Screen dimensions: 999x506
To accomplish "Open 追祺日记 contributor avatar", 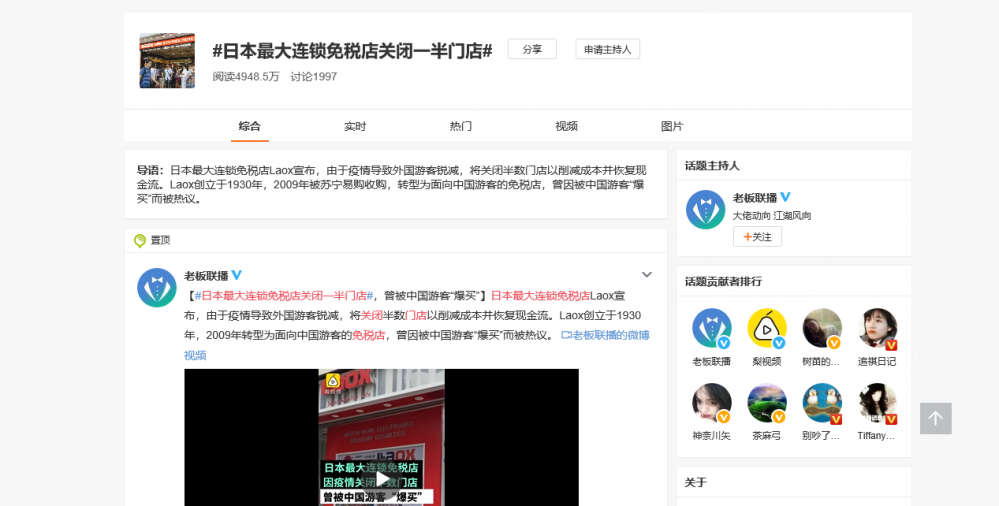I will [x=877, y=328].
